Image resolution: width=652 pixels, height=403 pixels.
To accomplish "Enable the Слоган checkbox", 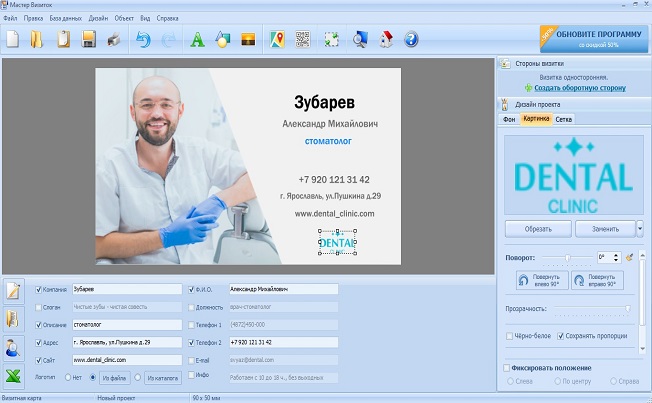I will pos(39,307).
